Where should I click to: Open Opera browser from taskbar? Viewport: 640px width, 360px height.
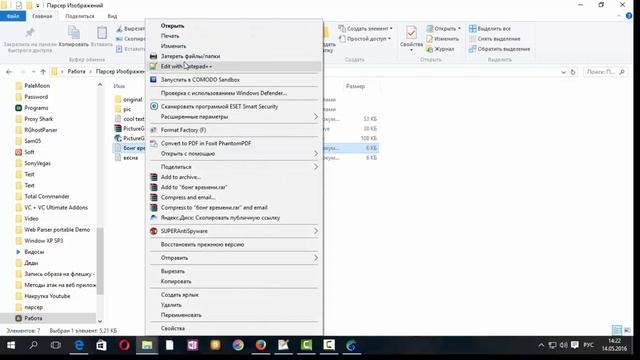[x=124, y=345]
